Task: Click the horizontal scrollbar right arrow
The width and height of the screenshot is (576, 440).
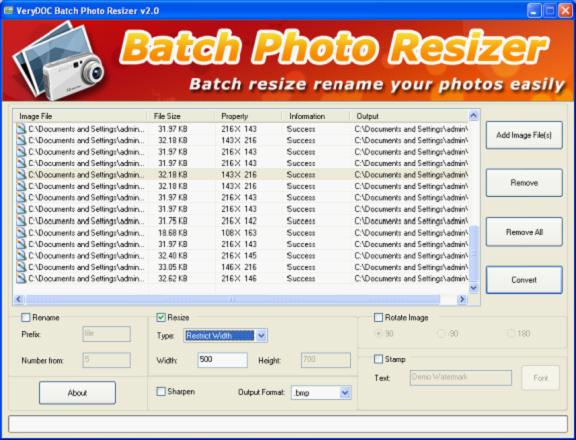Action: (462, 300)
